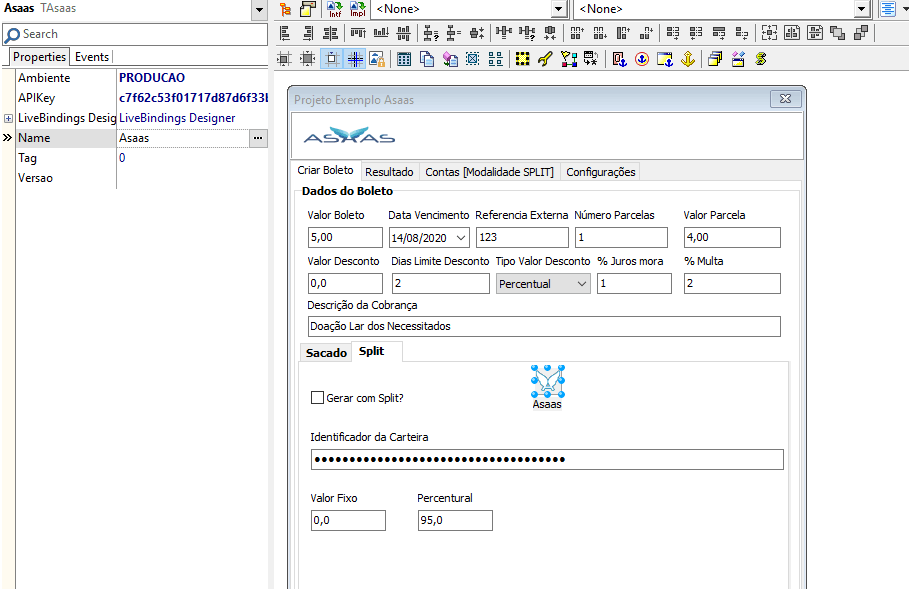Click the Asaas logo image on form
This screenshot has height=589, width=909.
click(349, 137)
